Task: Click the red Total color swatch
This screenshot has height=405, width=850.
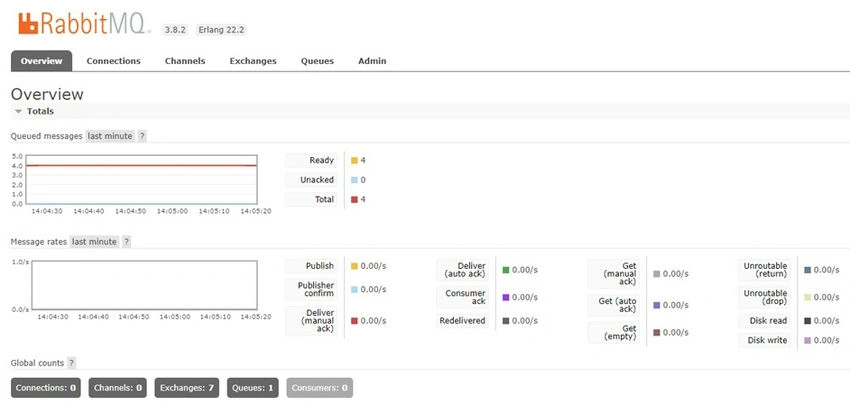Action: (x=355, y=200)
